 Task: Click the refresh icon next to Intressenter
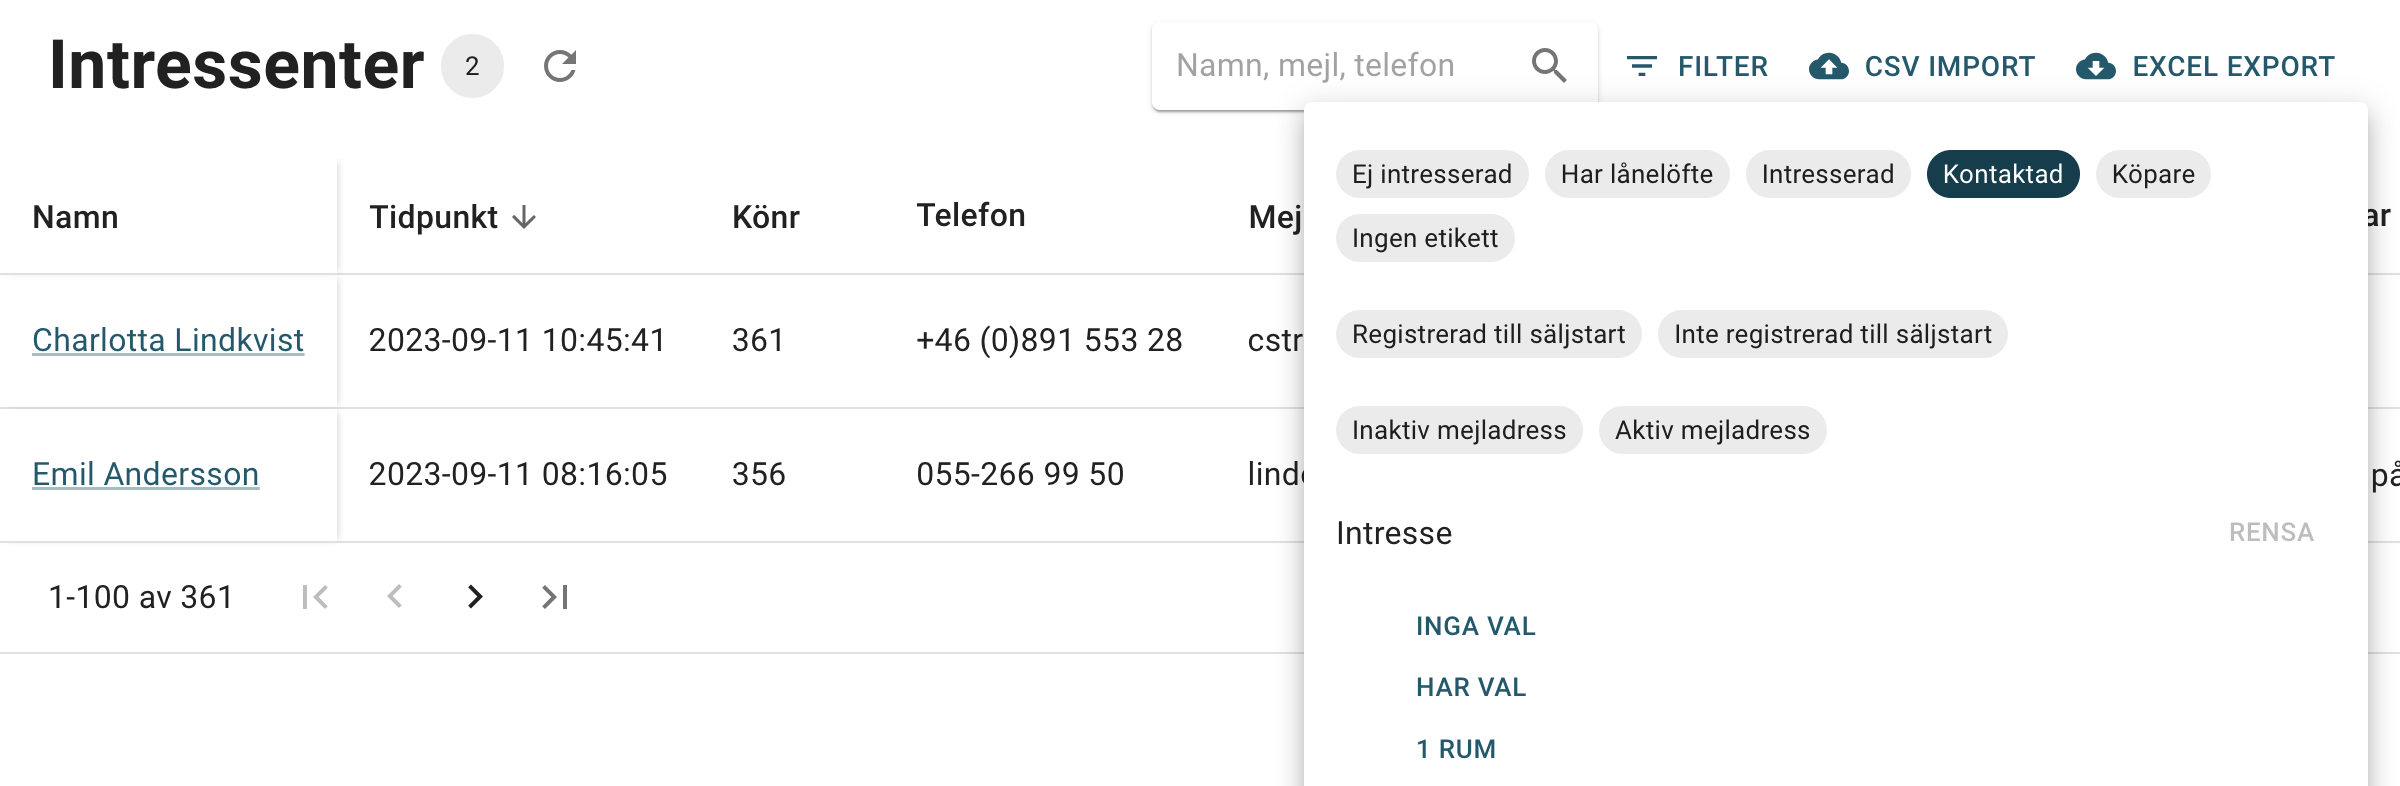point(559,66)
